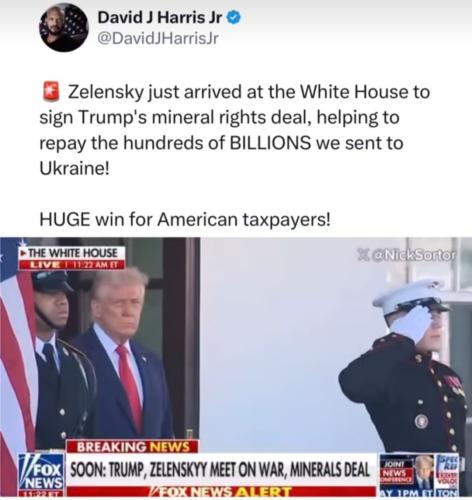Click the David J Harris Jr display name
Viewport: 472px width, 500px height.
click(159, 17)
